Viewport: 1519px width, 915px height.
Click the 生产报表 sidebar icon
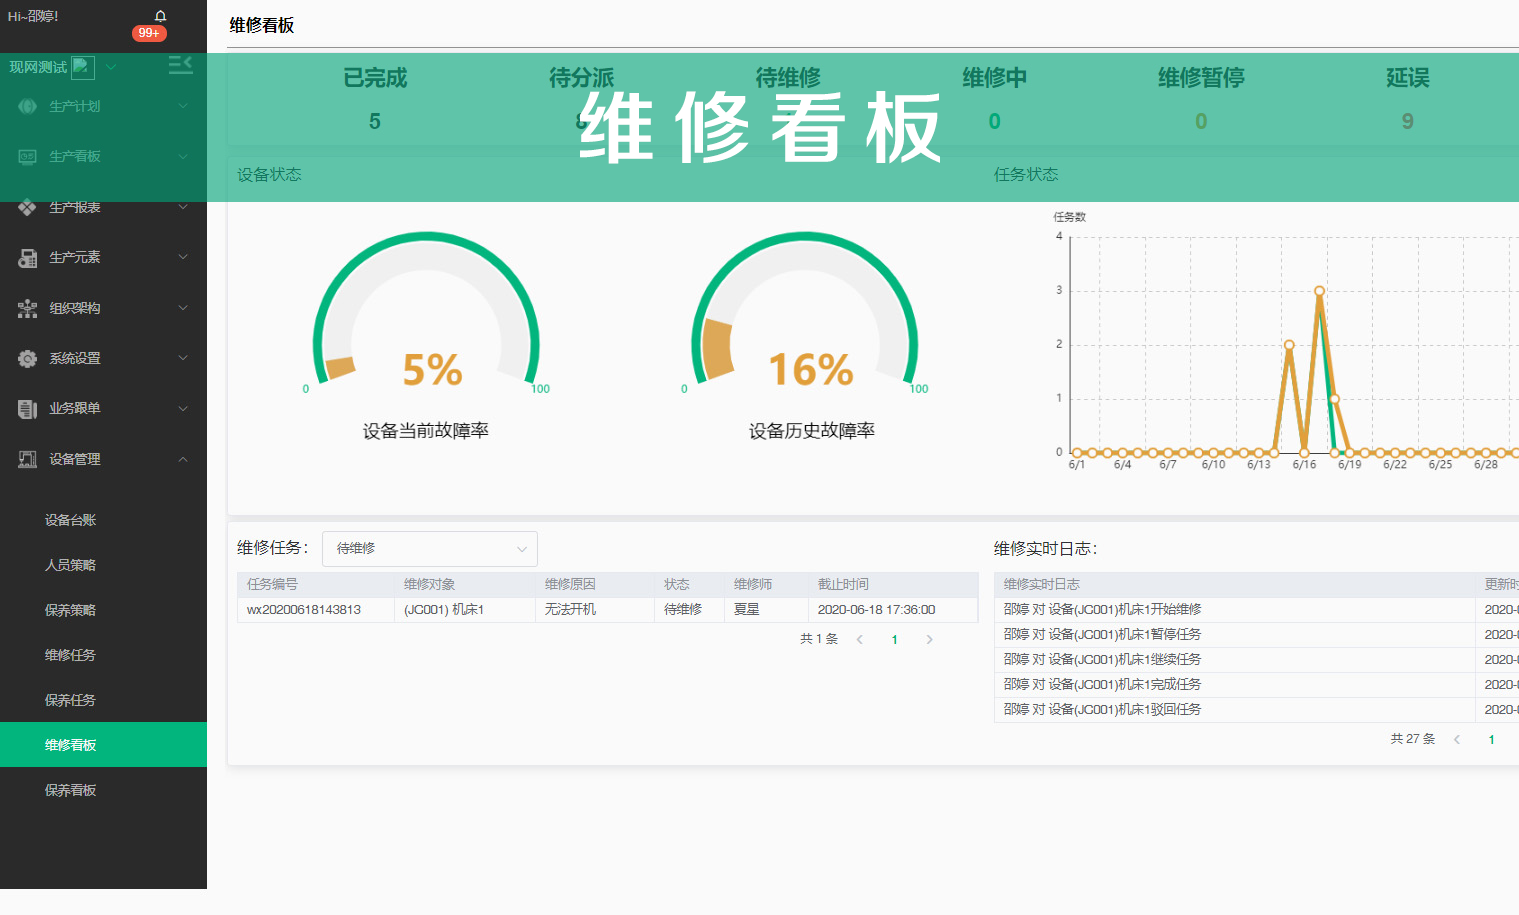pyautogui.click(x=27, y=207)
